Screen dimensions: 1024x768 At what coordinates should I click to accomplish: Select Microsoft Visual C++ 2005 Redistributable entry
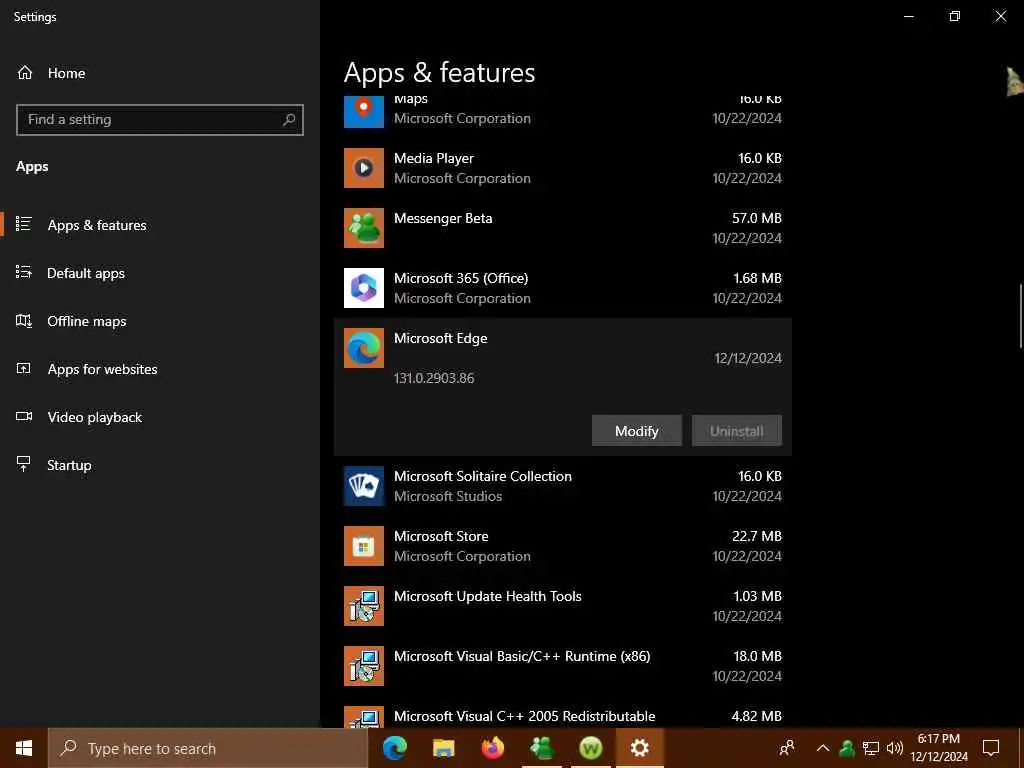tap(524, 716)
